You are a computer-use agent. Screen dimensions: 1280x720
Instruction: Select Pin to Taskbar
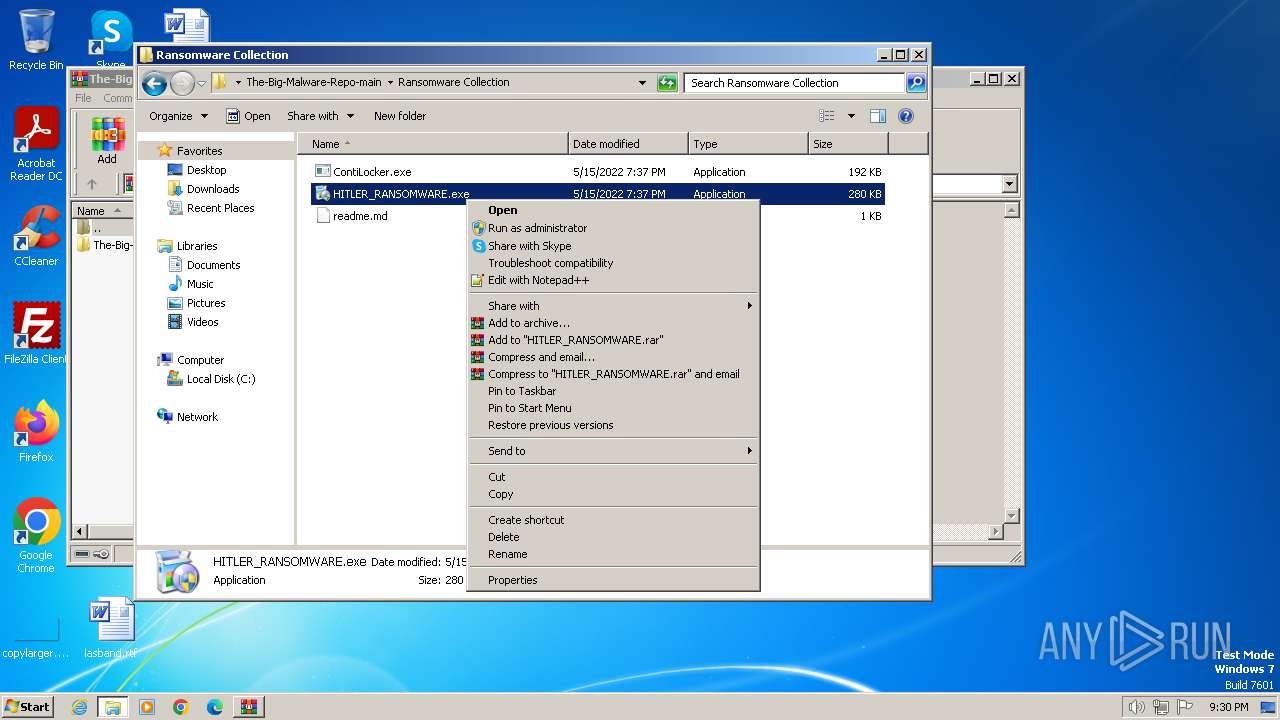click(613, 391)
